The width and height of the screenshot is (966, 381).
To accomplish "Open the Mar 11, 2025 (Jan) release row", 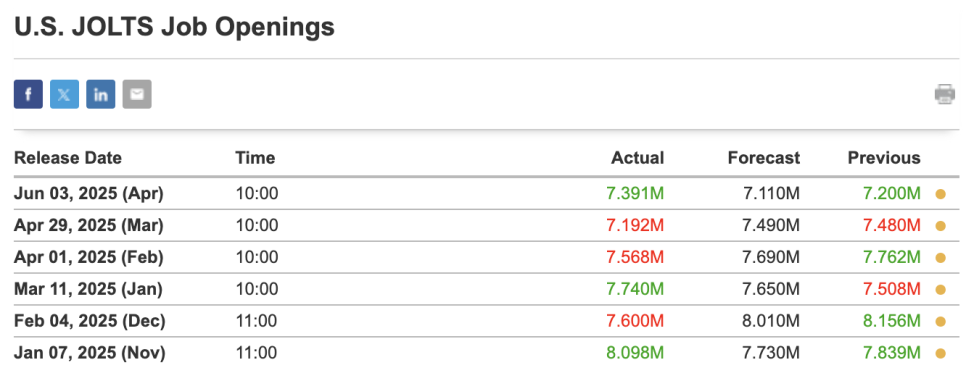I will pyautogui.click(x=486, y=289).
